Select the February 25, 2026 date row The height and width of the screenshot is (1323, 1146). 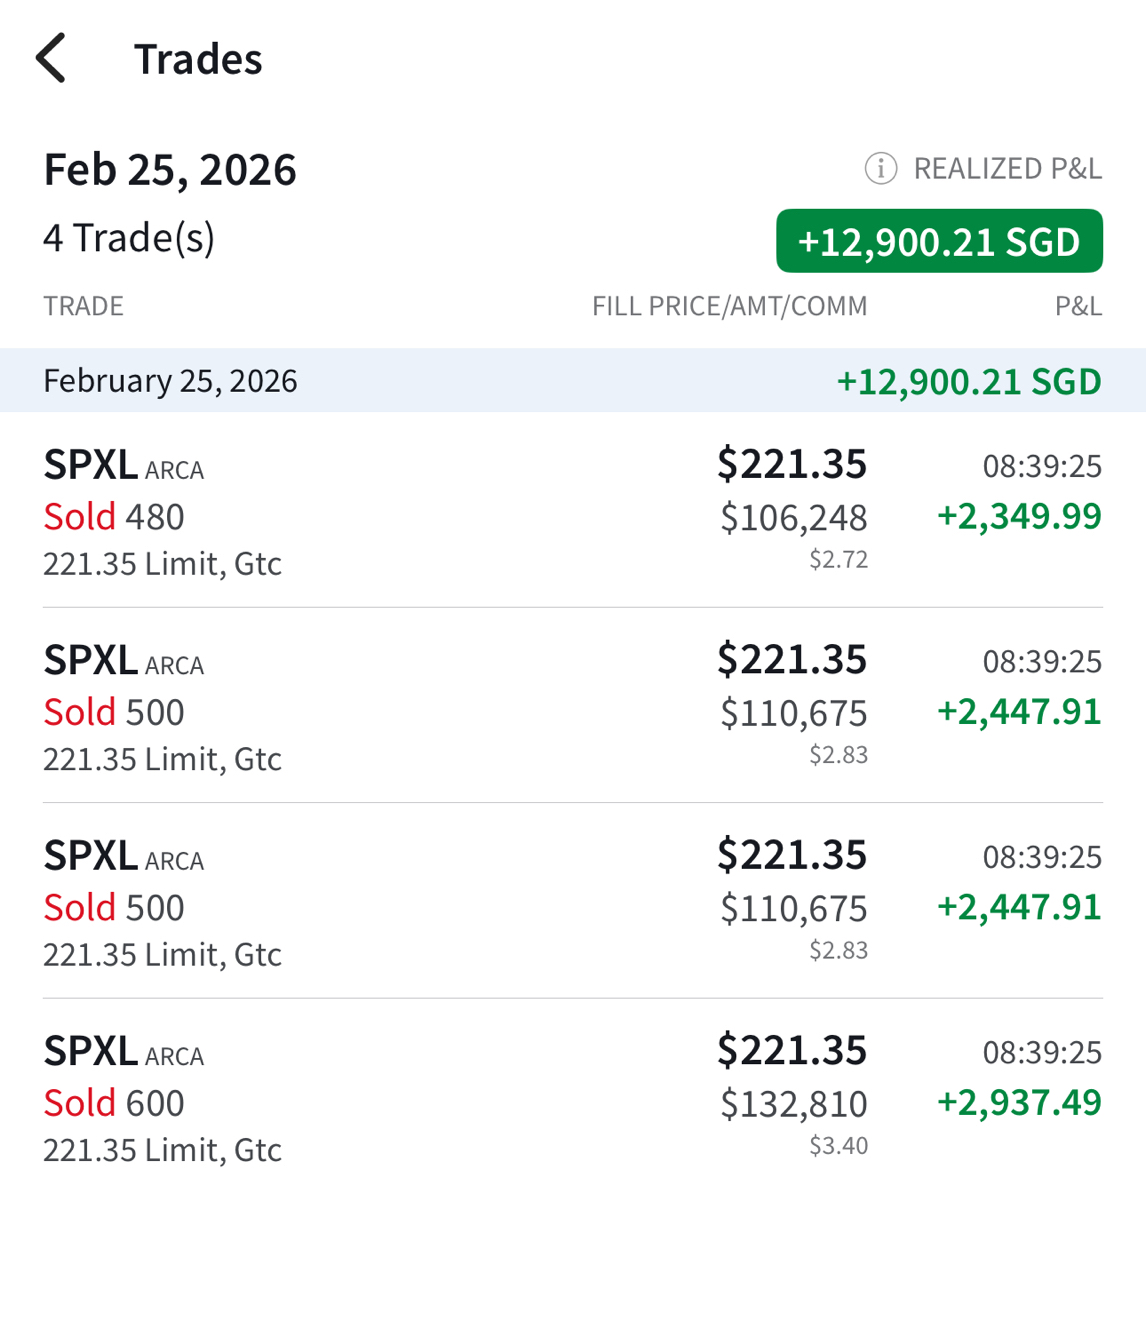click(x=573, y=380)
